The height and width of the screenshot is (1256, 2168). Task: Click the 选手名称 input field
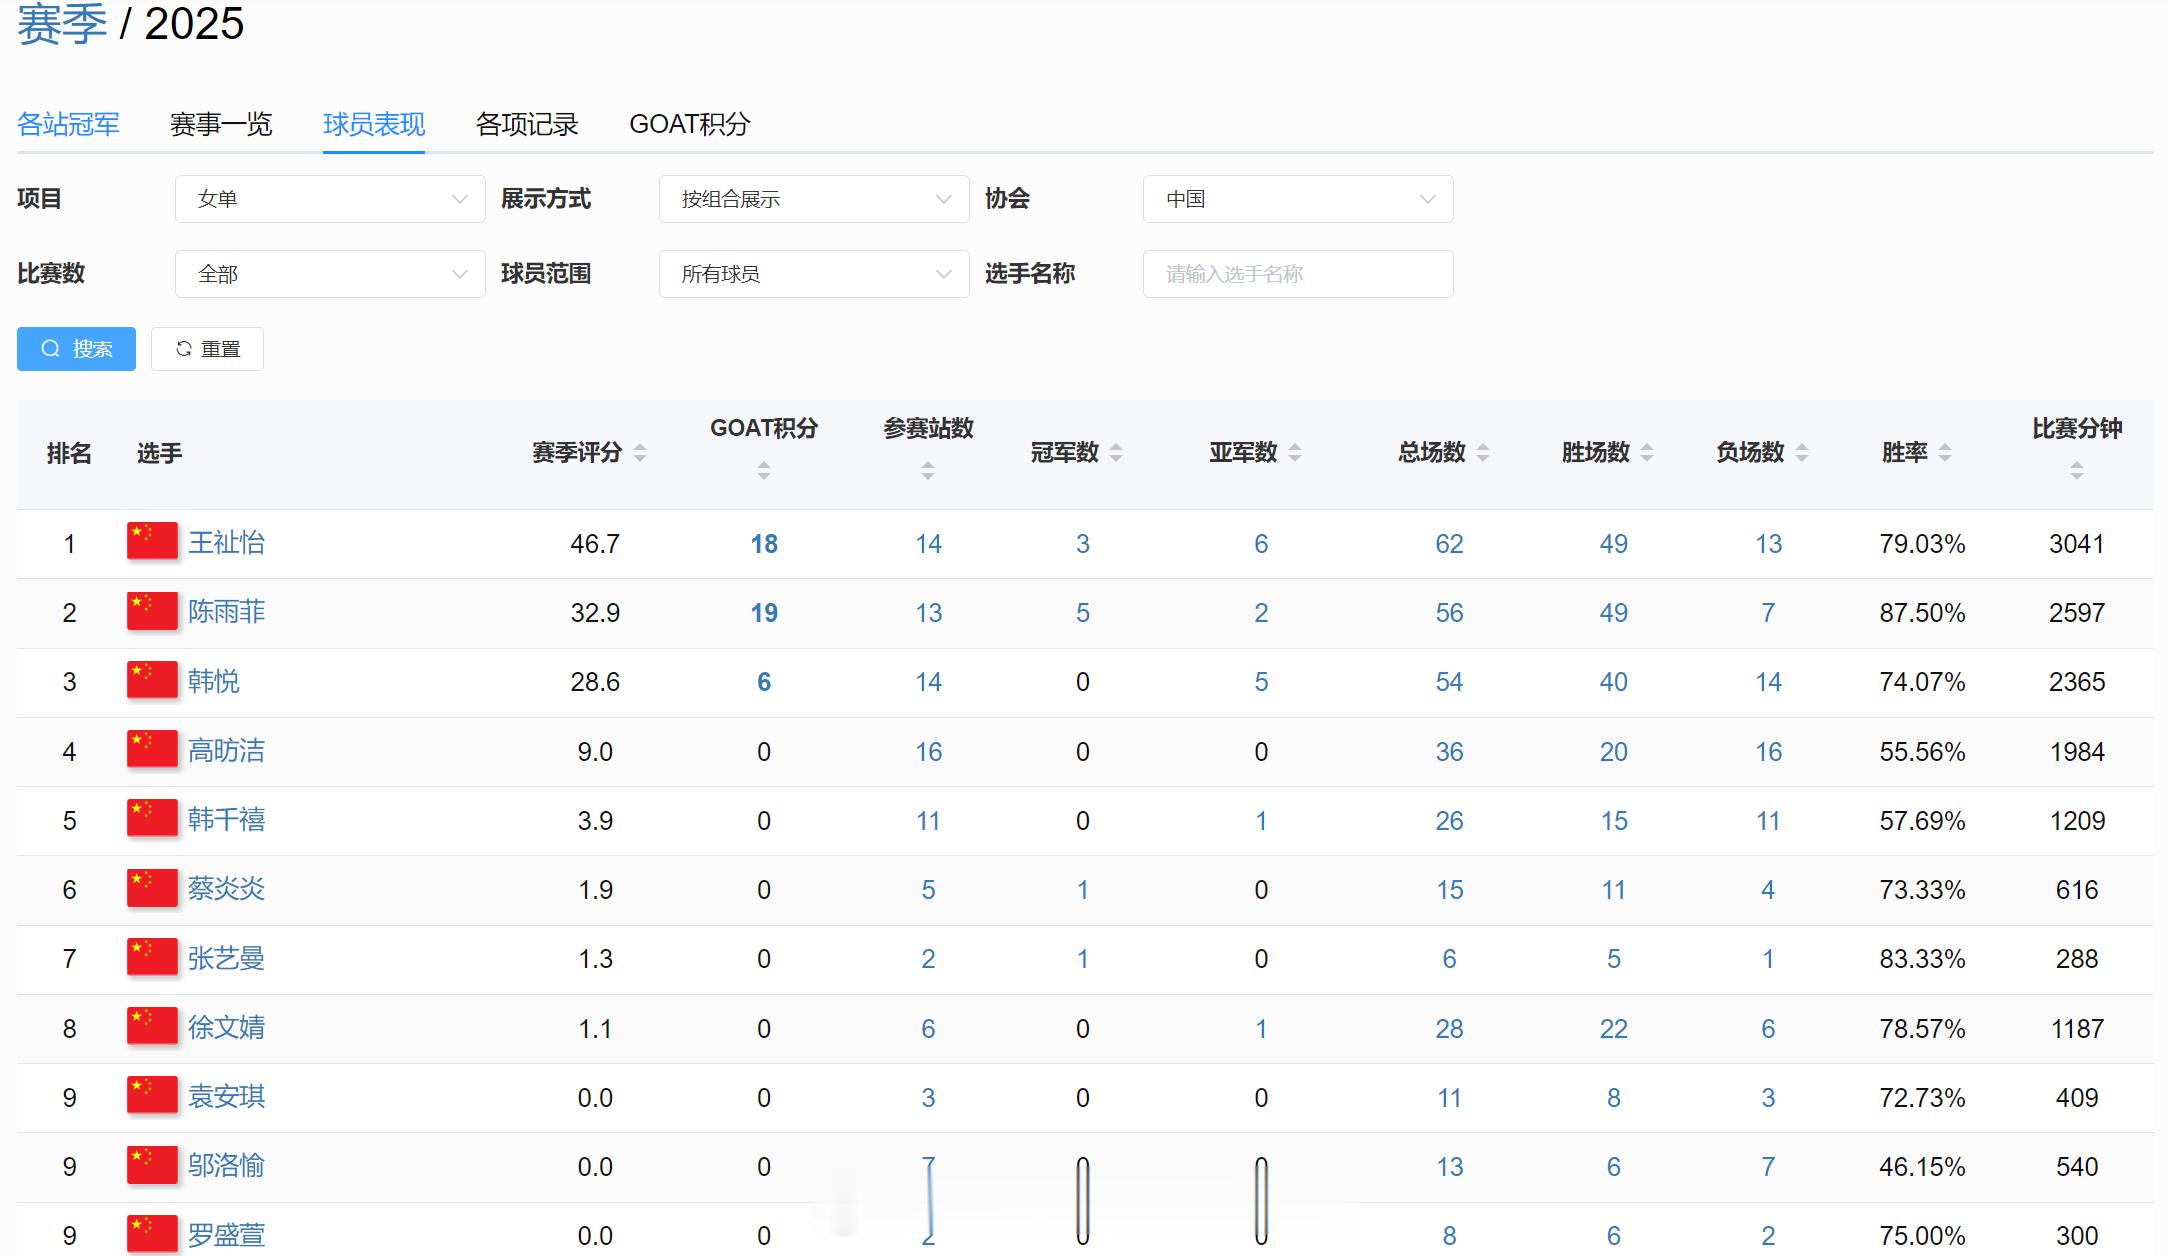point(1297,273)
